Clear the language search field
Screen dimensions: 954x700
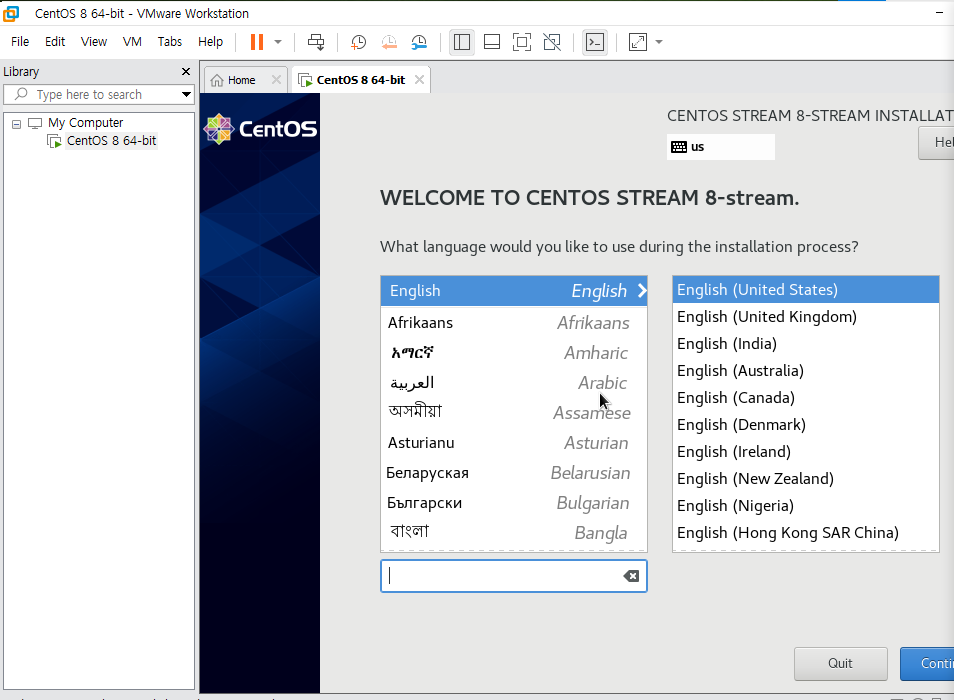tap(631, 576)
